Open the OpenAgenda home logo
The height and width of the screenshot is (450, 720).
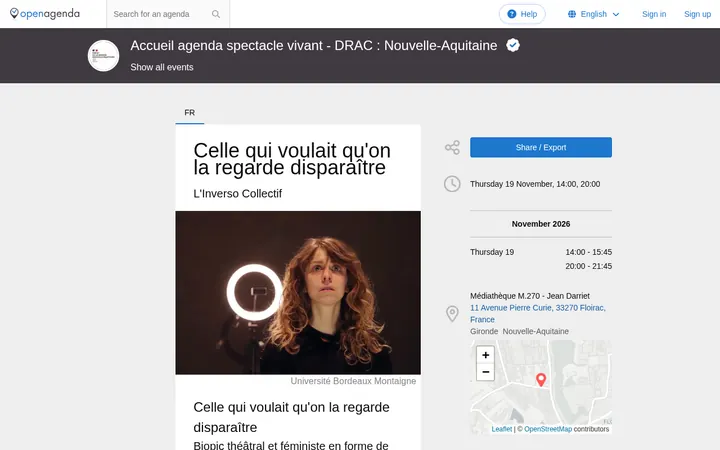[45, 14]
